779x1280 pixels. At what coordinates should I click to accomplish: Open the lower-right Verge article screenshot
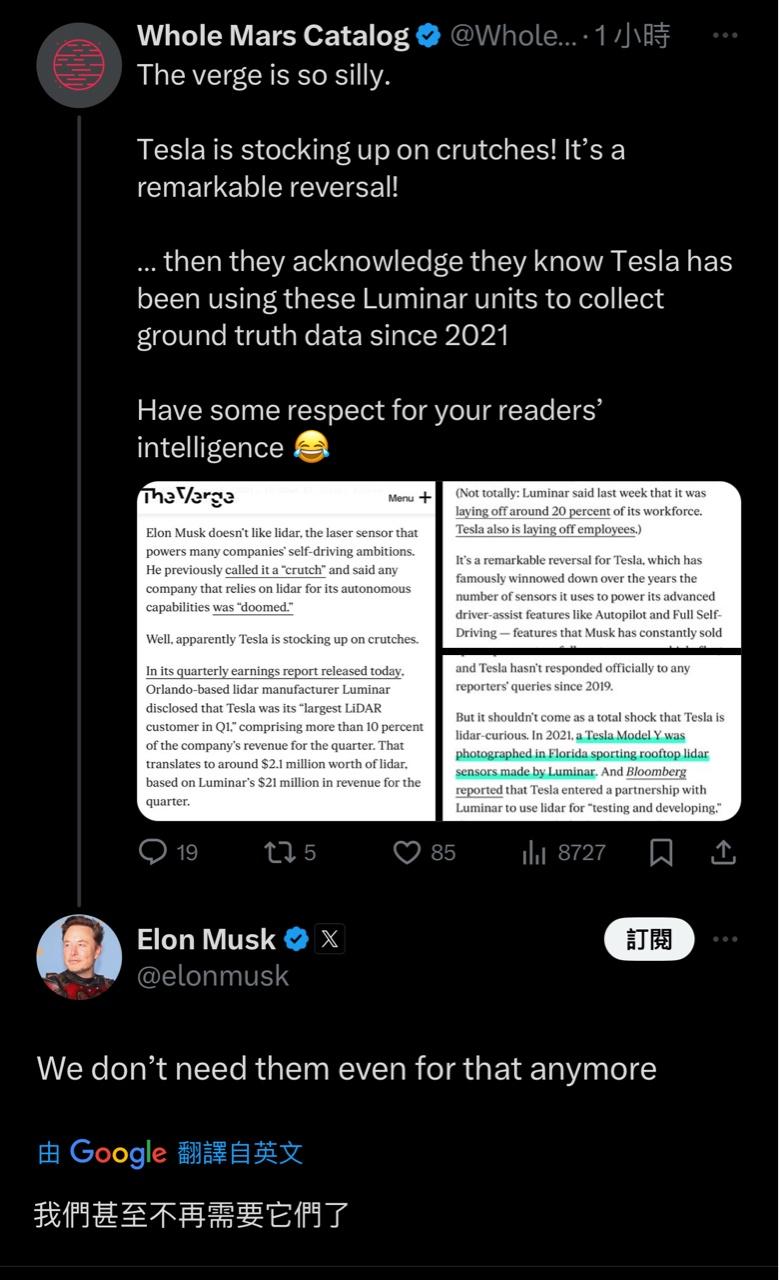coord(592,738)
